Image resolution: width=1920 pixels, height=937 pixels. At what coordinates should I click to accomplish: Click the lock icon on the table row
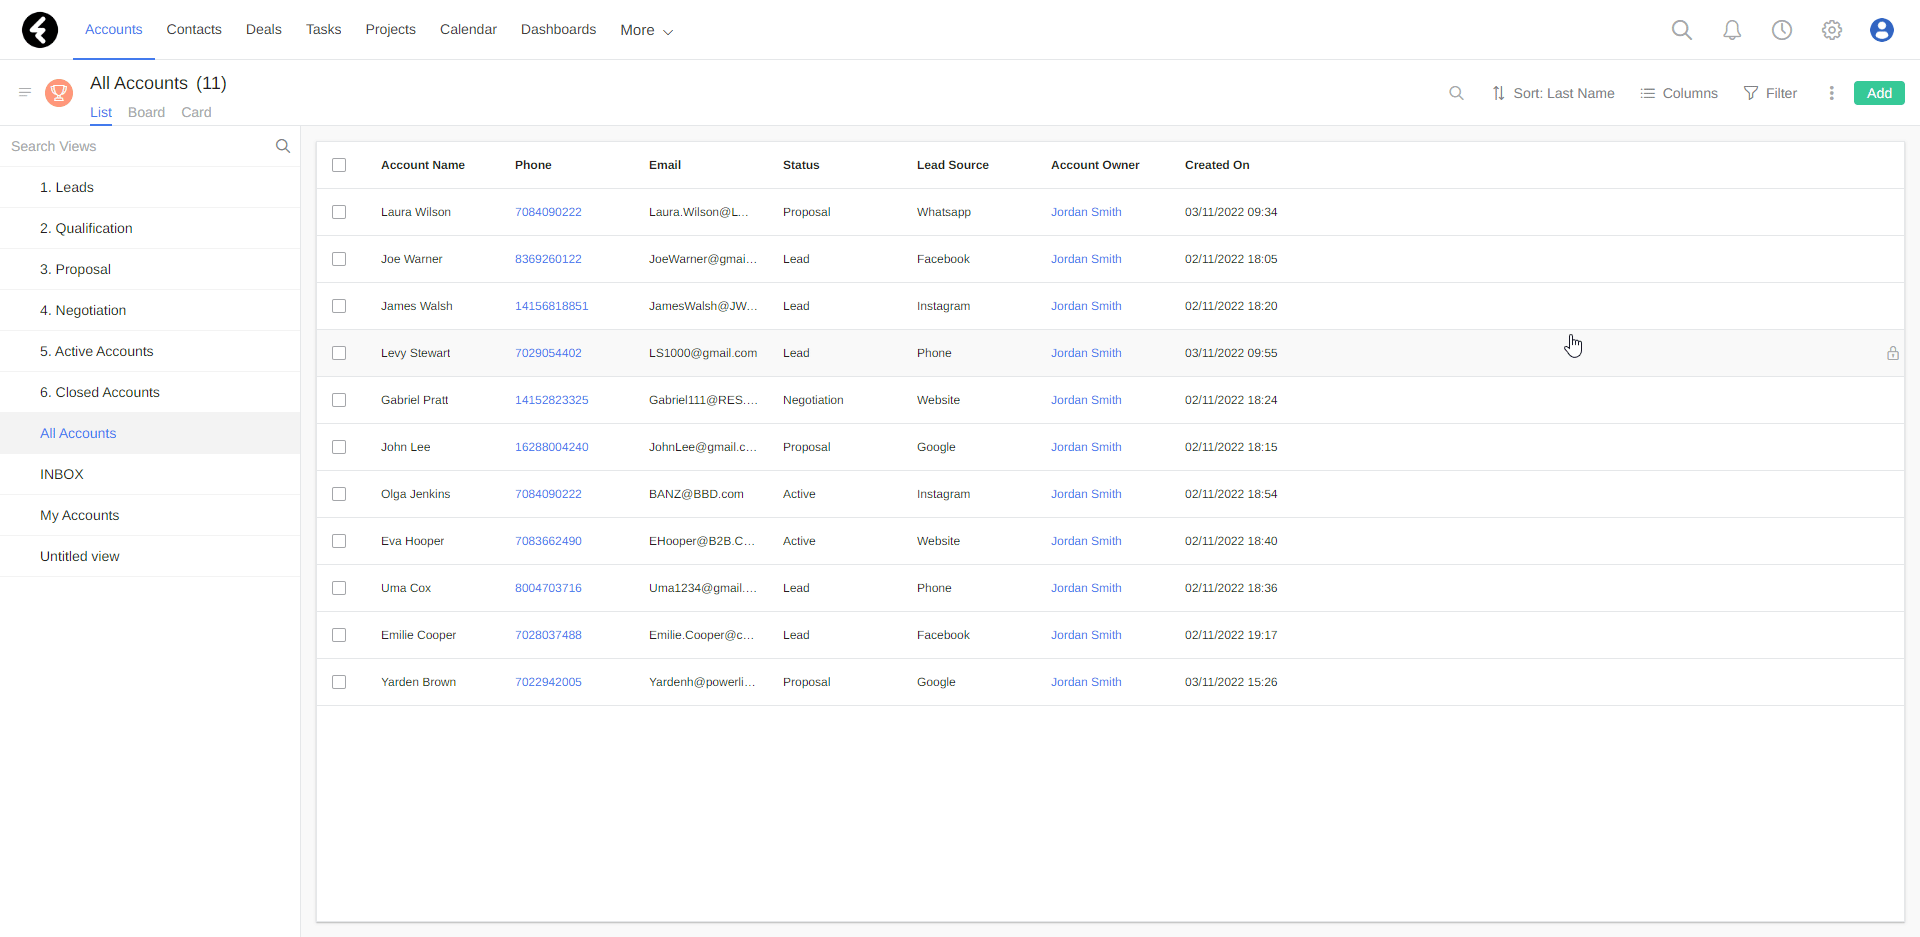tap(1893, 353)
